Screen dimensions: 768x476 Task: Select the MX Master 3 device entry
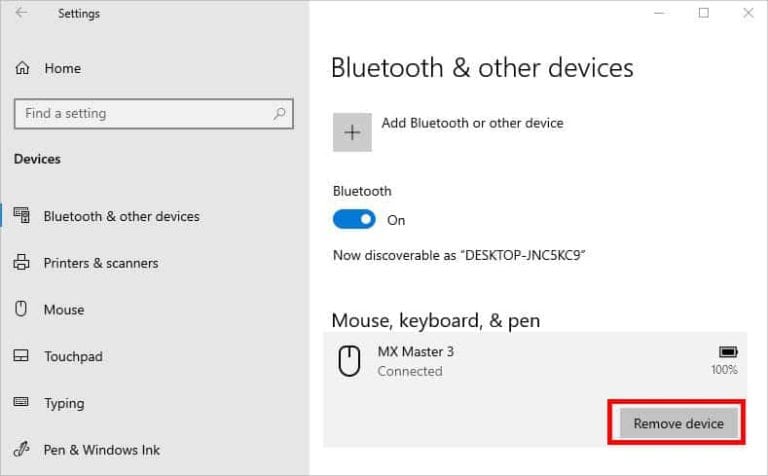click(x=500, y=361)
